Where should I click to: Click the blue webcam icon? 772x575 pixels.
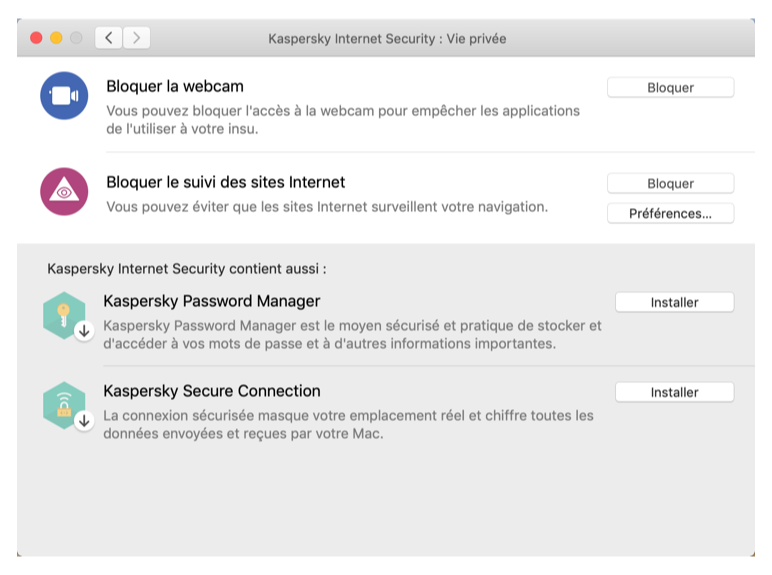tap(64, 96)
